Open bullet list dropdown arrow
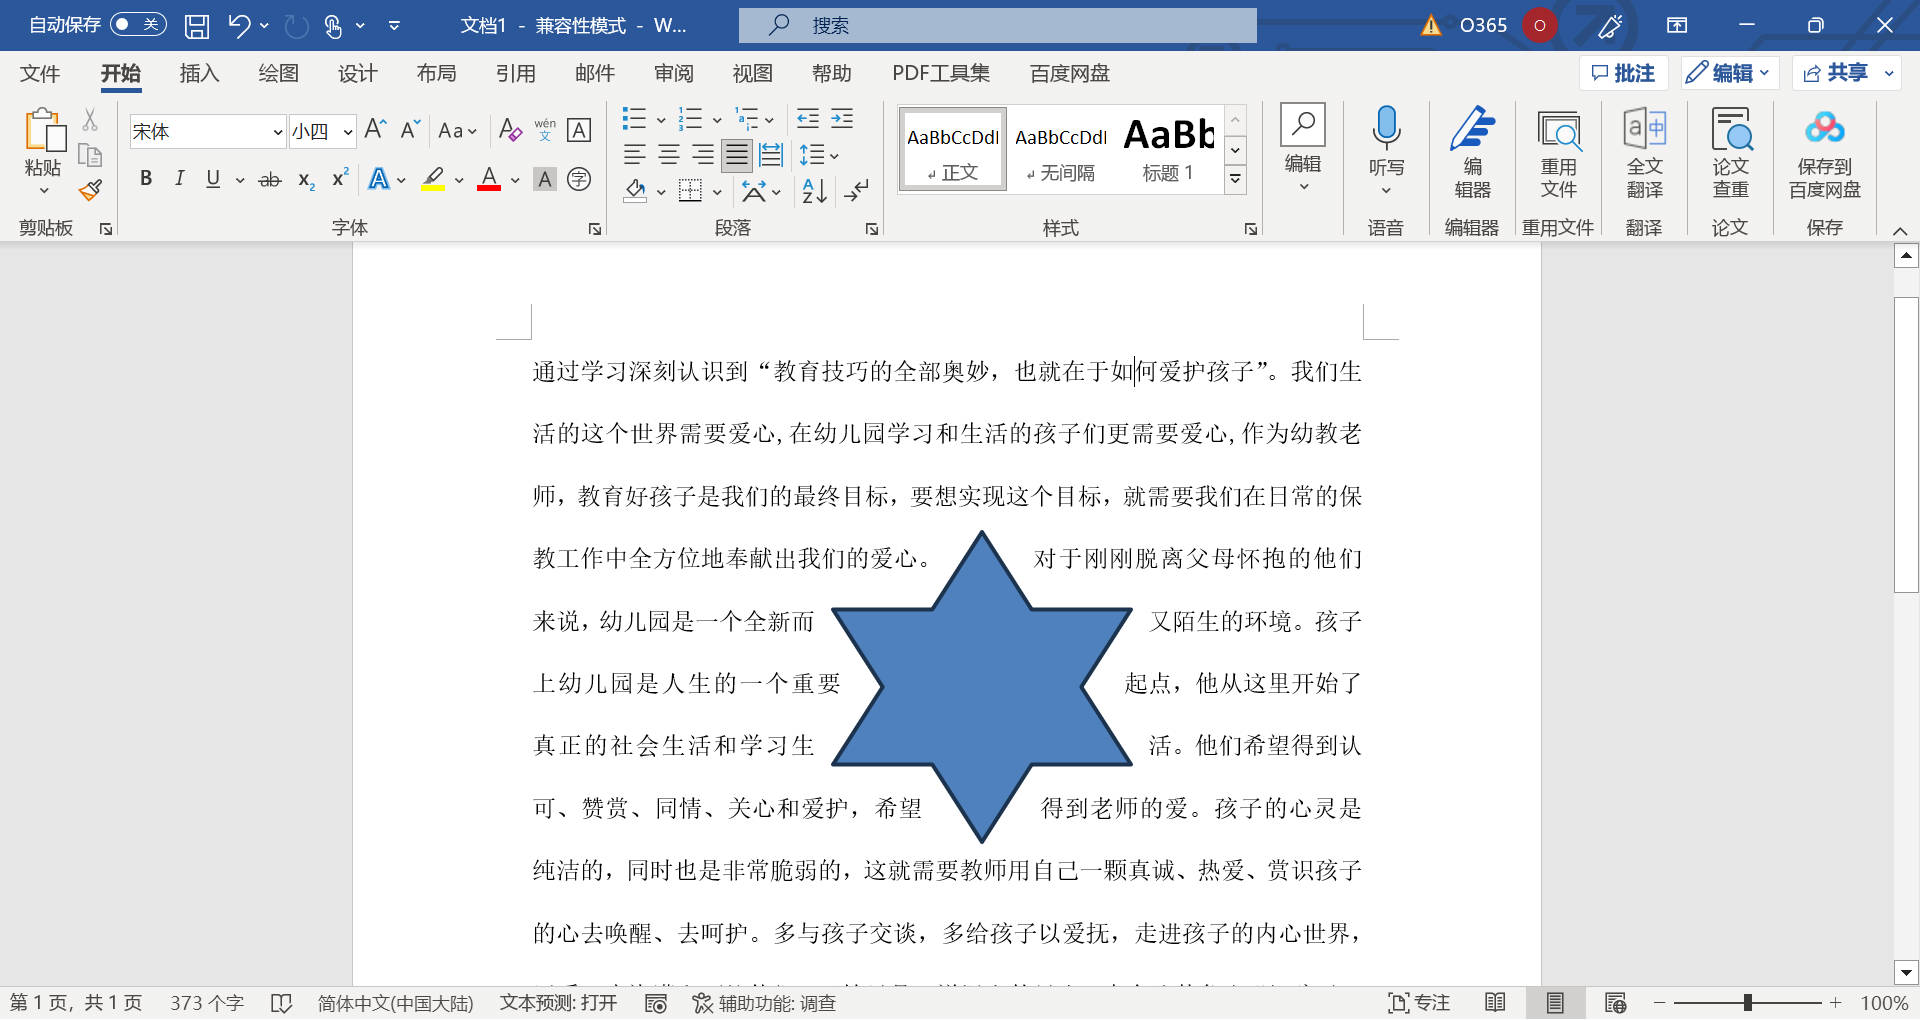Image resolution: width=1920 pixels, height=1020 pixels. pos(661,120)
